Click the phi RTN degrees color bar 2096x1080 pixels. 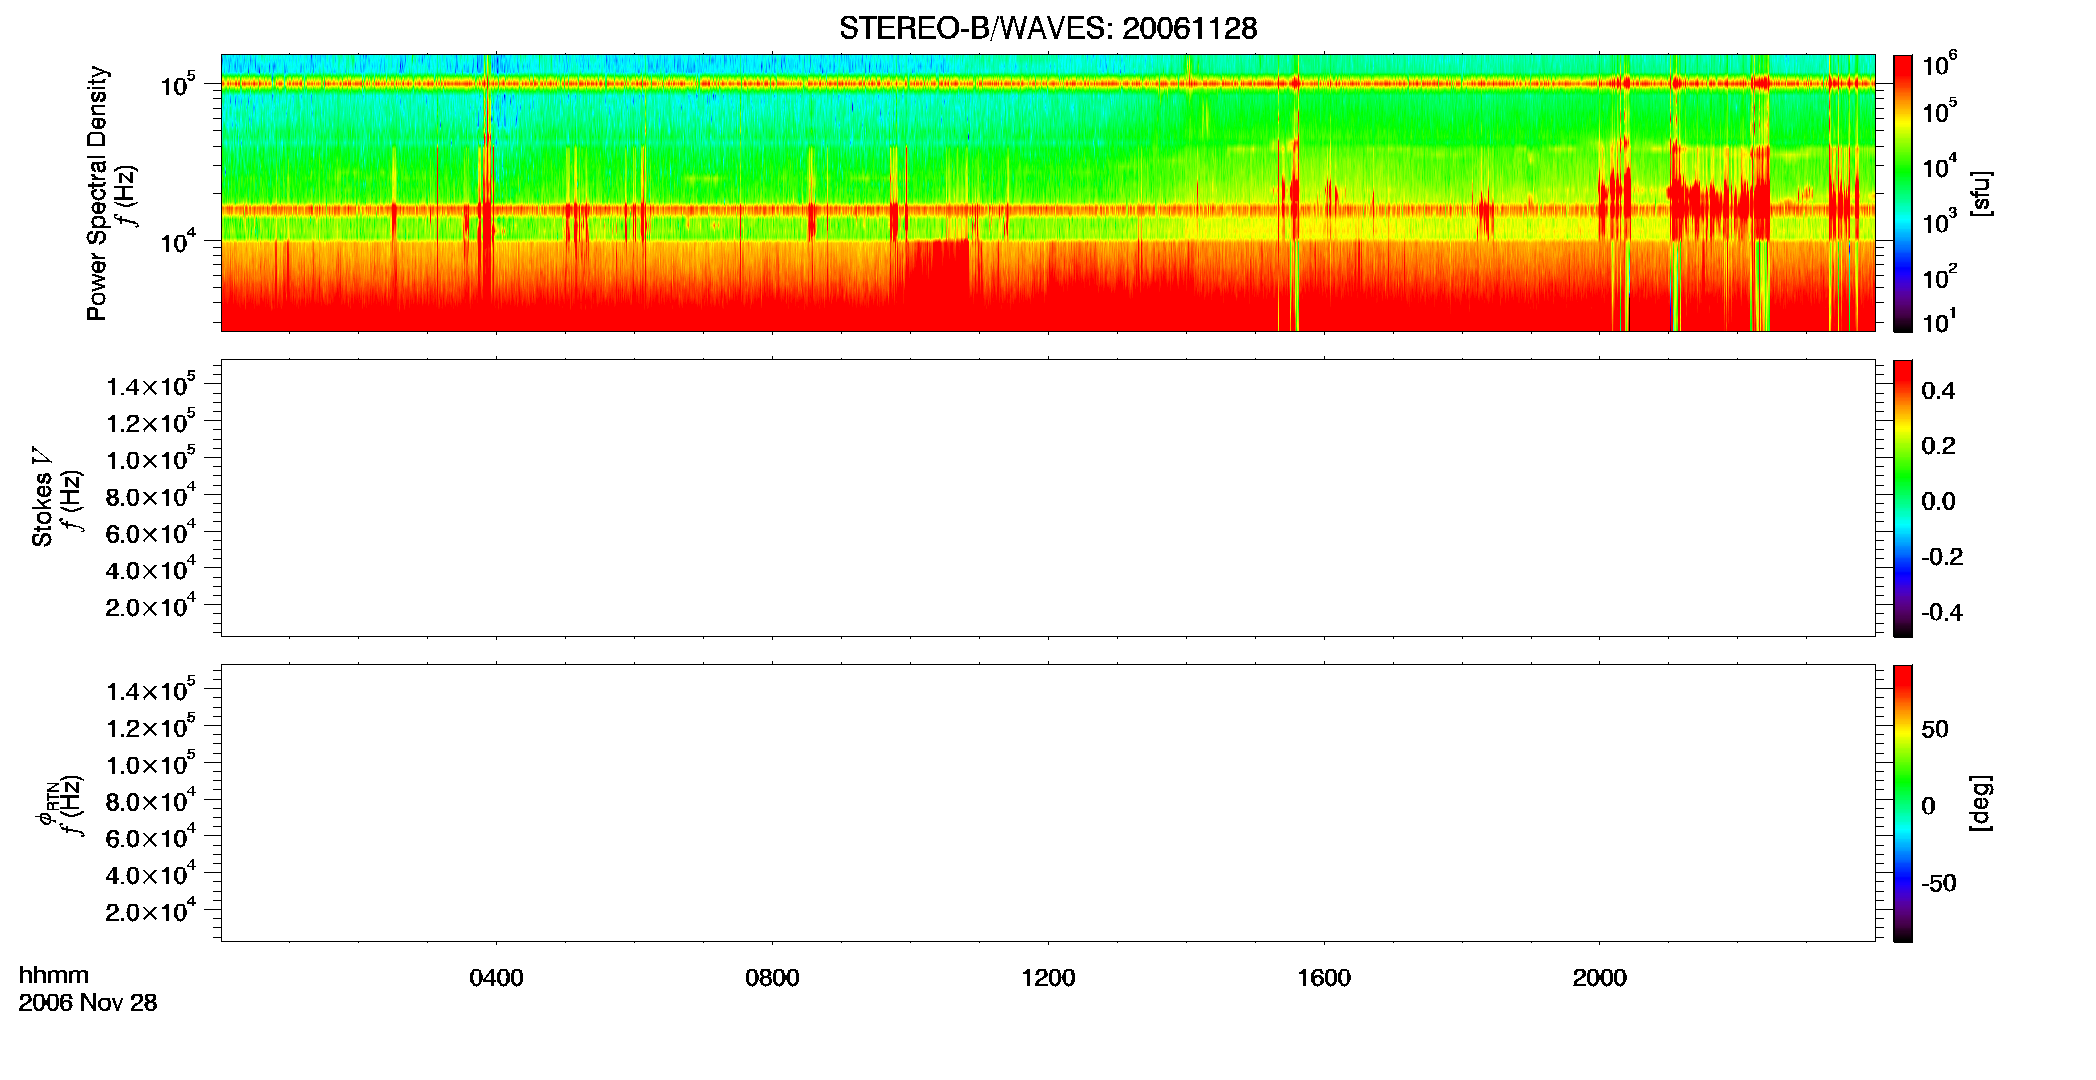click(1903, 803)
